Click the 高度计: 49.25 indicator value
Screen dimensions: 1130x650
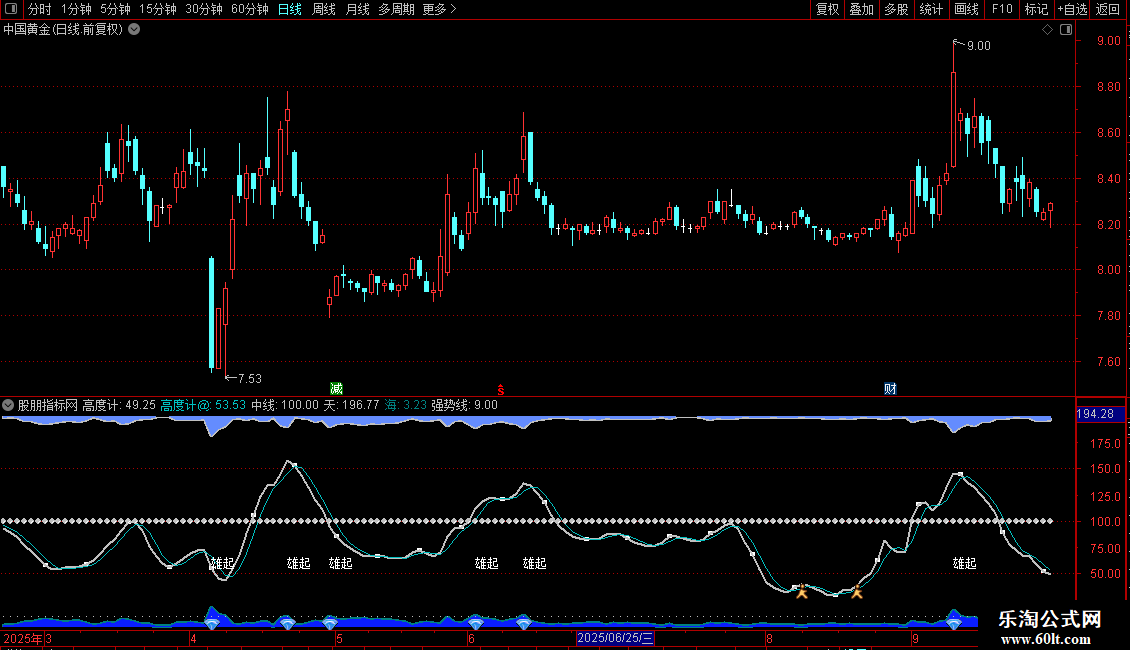tap(119, 405)
